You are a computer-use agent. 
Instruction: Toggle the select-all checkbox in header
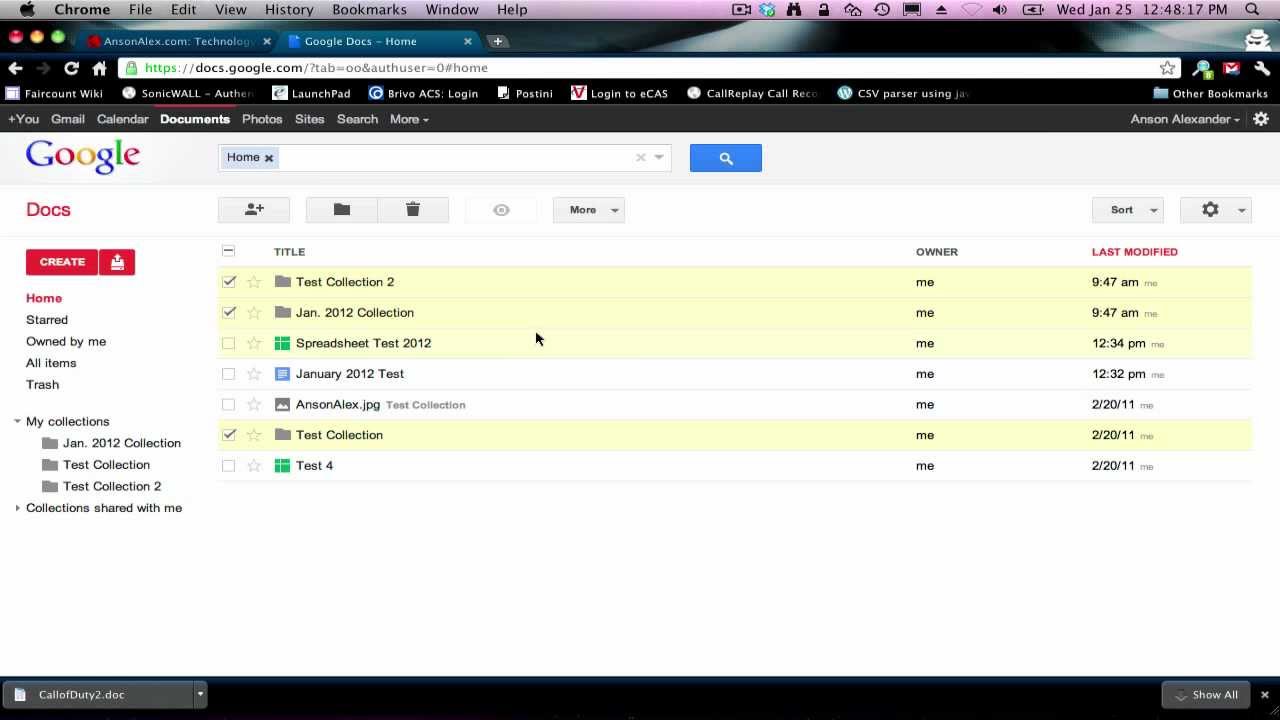tap(229, 251)
